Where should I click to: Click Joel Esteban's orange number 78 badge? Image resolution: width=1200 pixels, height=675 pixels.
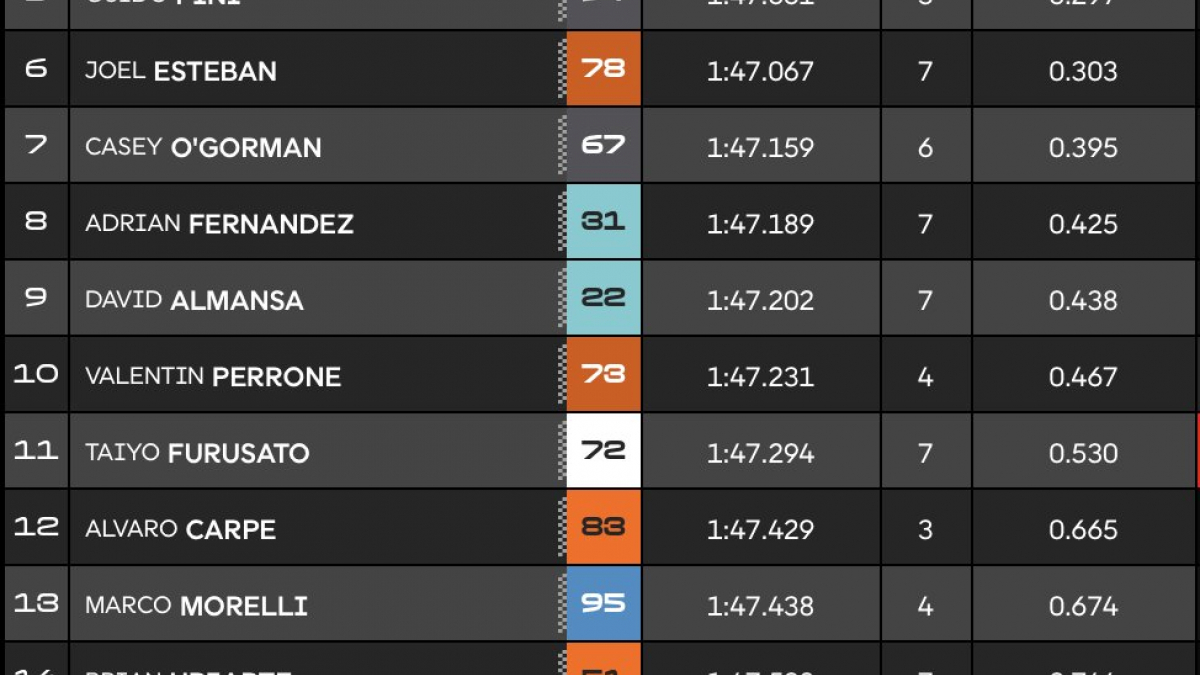tap(603, 69)
